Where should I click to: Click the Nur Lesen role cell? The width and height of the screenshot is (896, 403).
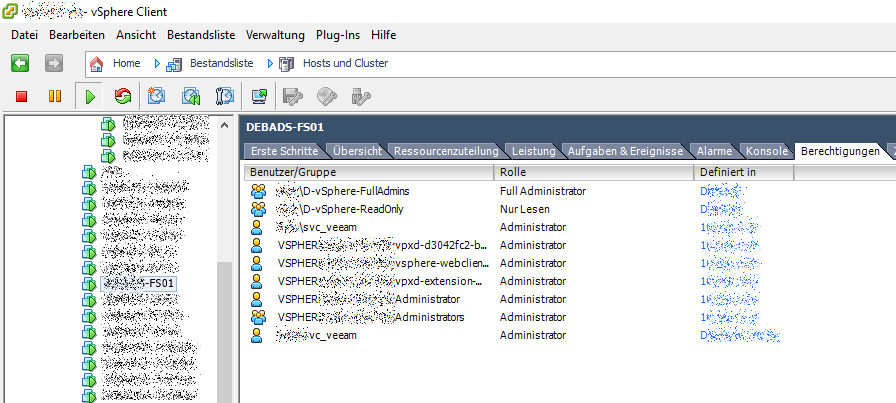[525, 209]
